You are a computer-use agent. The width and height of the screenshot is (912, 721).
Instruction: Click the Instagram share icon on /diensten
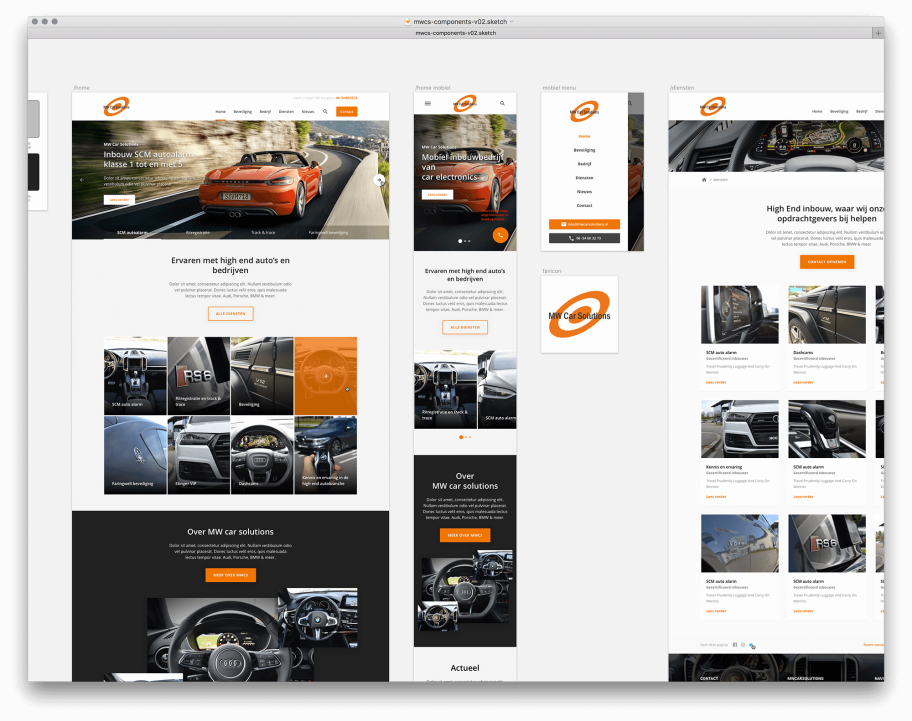(743, 645)
